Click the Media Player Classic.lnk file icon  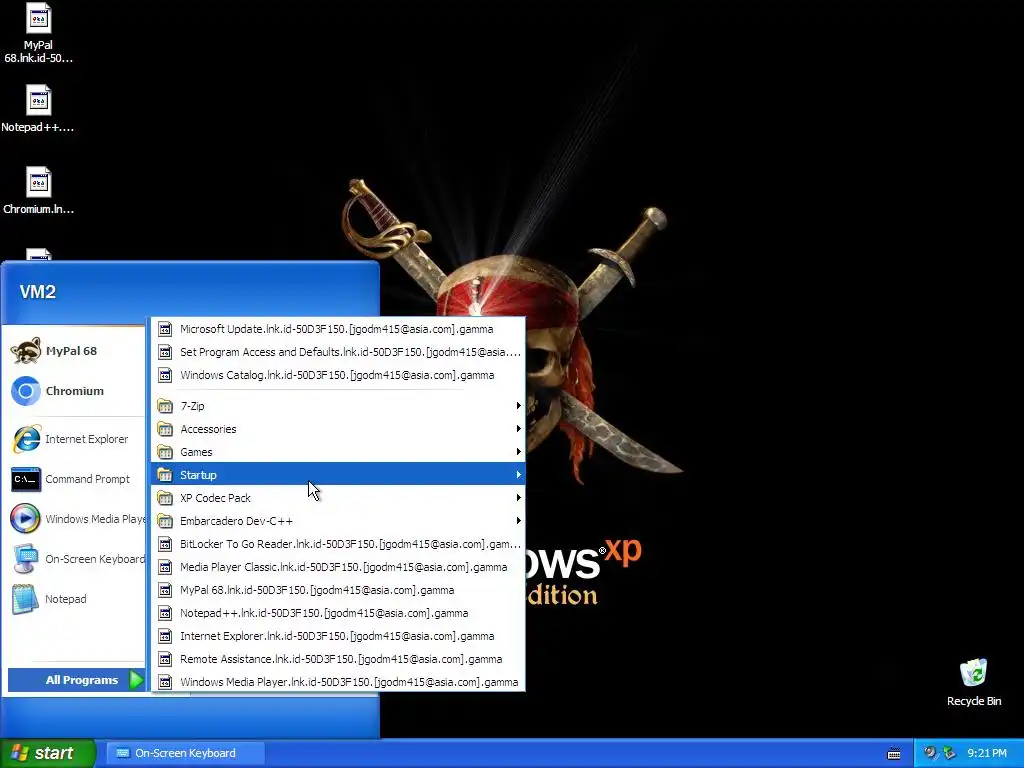pos(165,567)
